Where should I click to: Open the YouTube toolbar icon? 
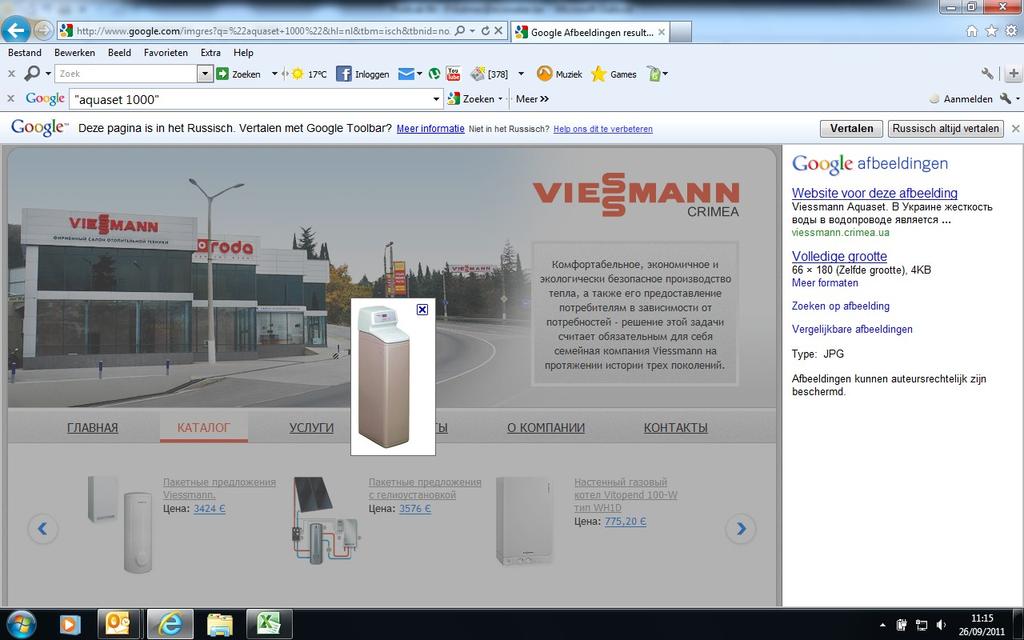pyautogui.click(x=453, y=74)
